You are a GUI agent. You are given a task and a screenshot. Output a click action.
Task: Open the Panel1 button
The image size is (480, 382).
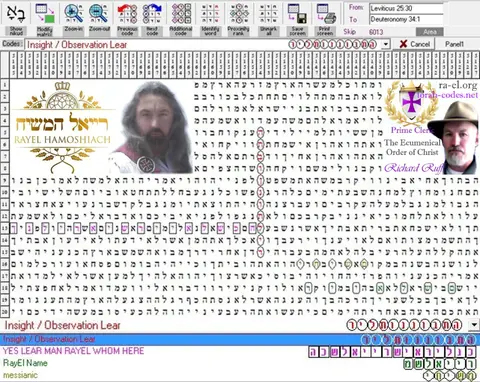pos(455,44)
